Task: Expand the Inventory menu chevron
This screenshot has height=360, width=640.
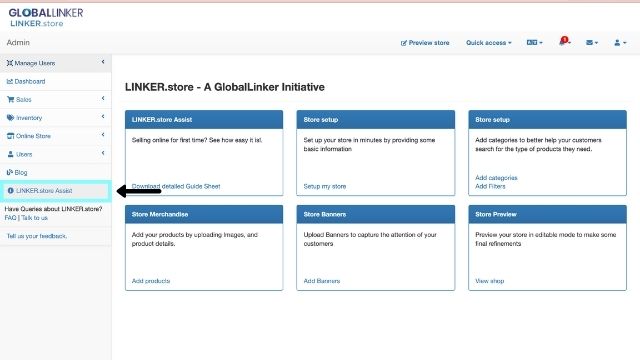Action: (103, 117)
